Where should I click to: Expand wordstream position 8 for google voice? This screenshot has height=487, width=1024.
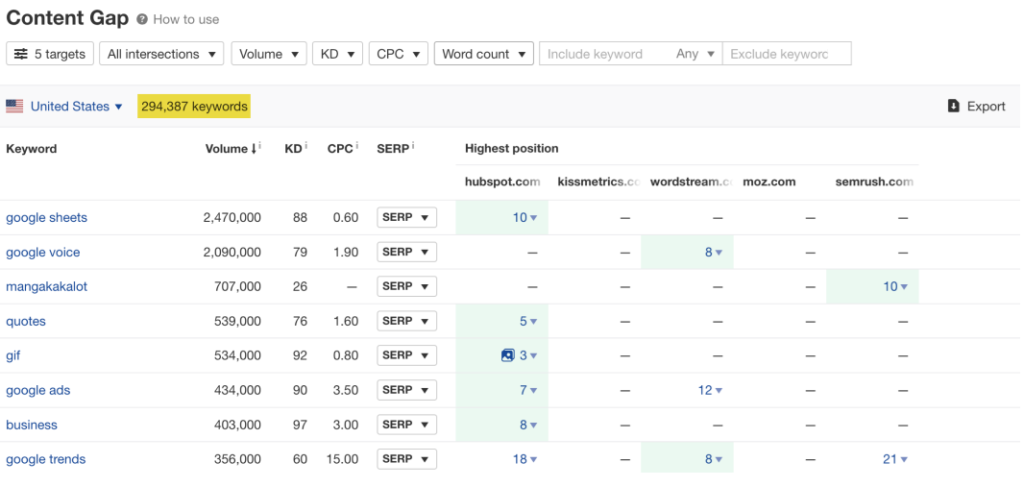click(713, 253)
